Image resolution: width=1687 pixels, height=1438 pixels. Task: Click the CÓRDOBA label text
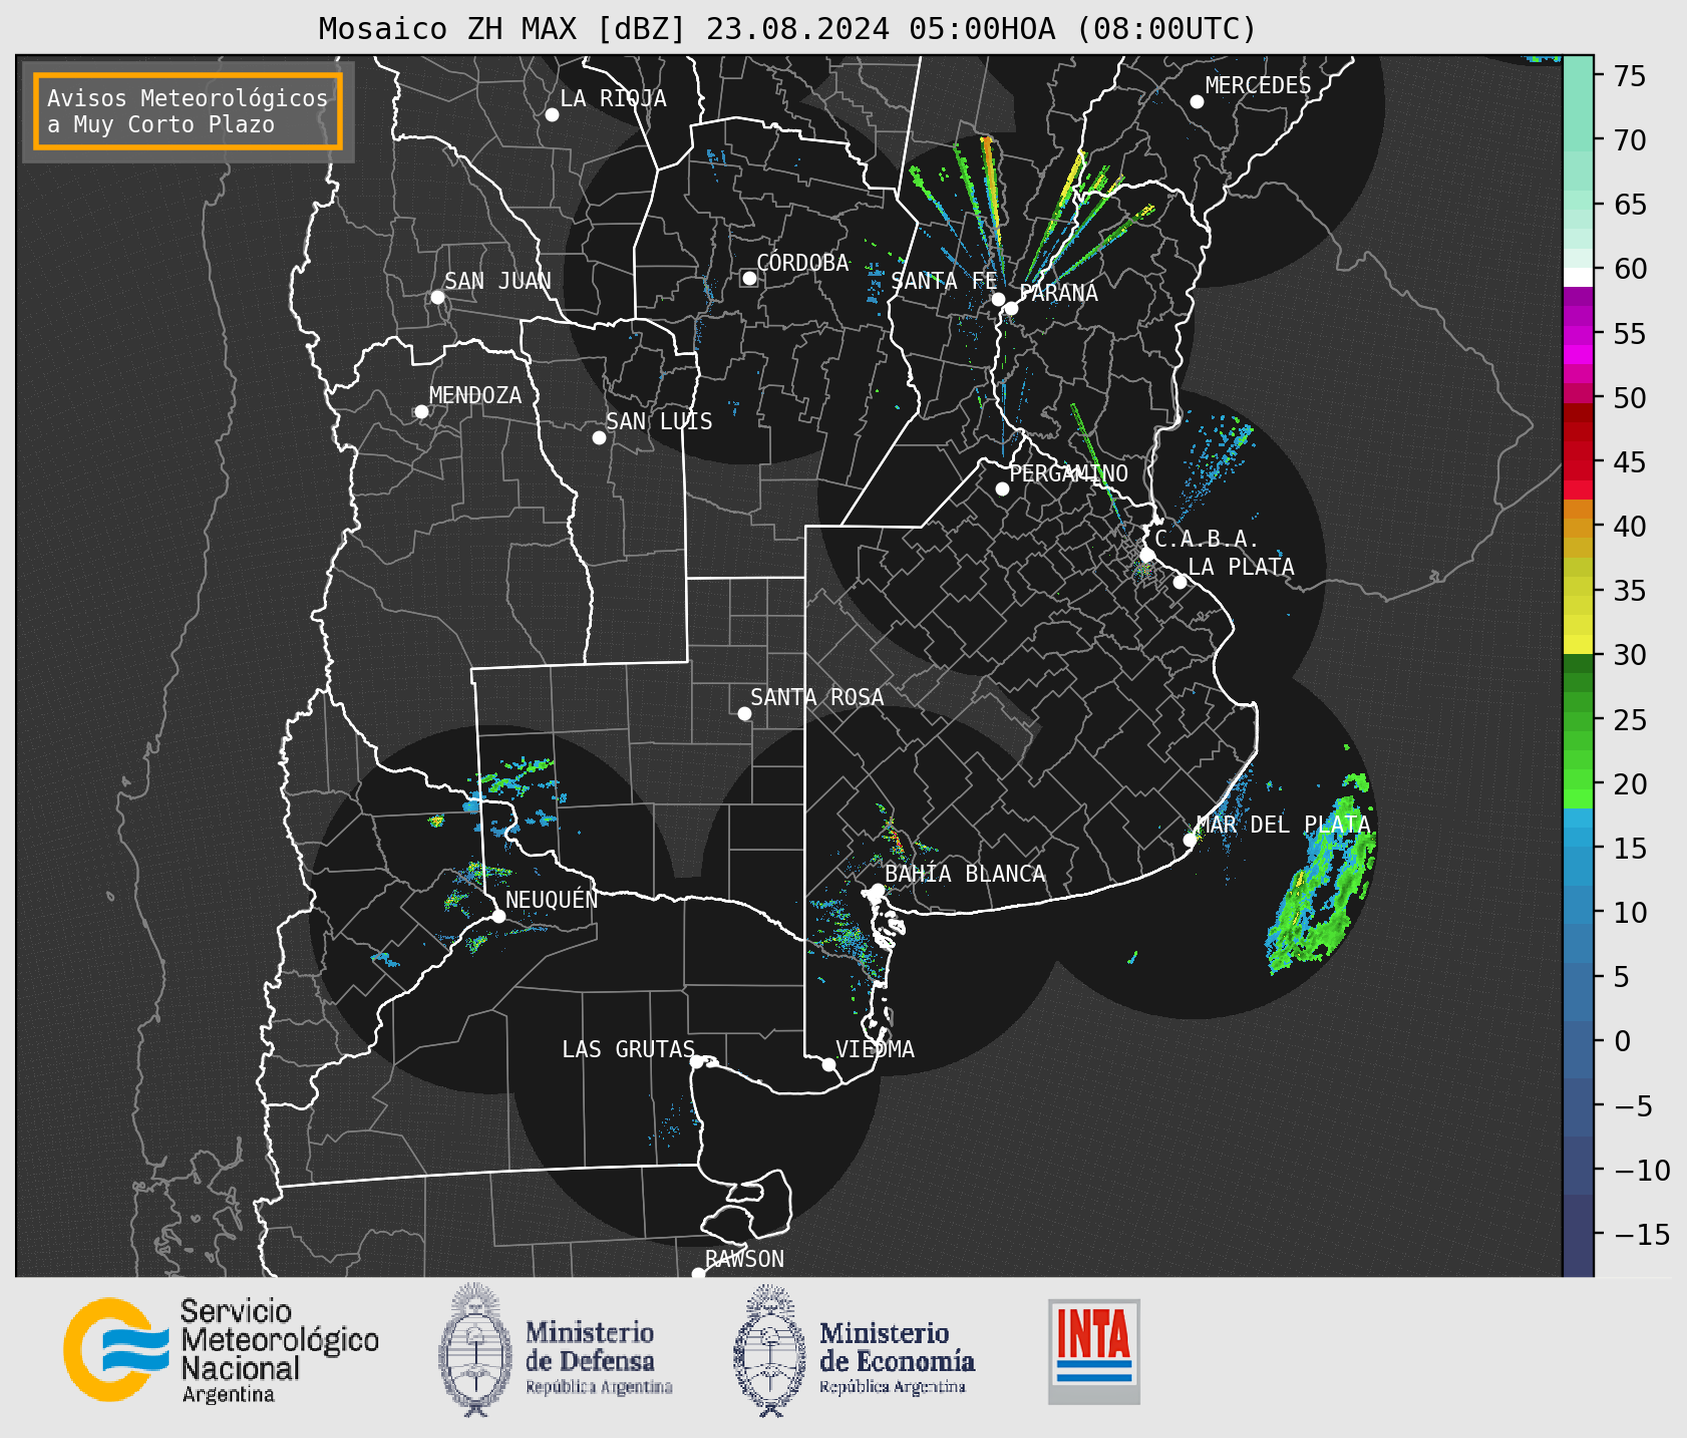pos(802,263)
